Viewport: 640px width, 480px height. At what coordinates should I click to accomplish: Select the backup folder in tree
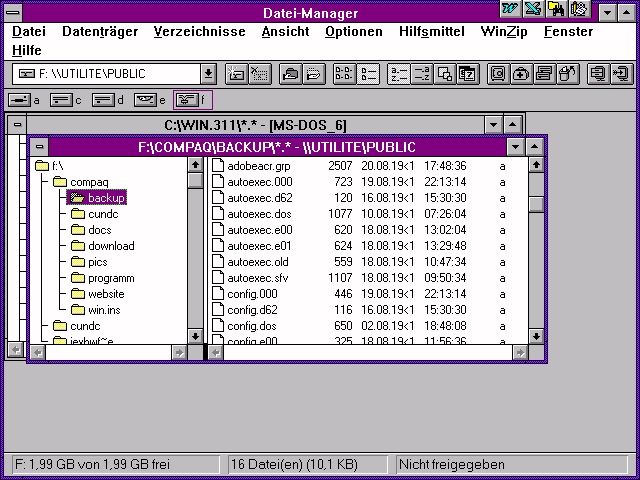coord(98,198)
